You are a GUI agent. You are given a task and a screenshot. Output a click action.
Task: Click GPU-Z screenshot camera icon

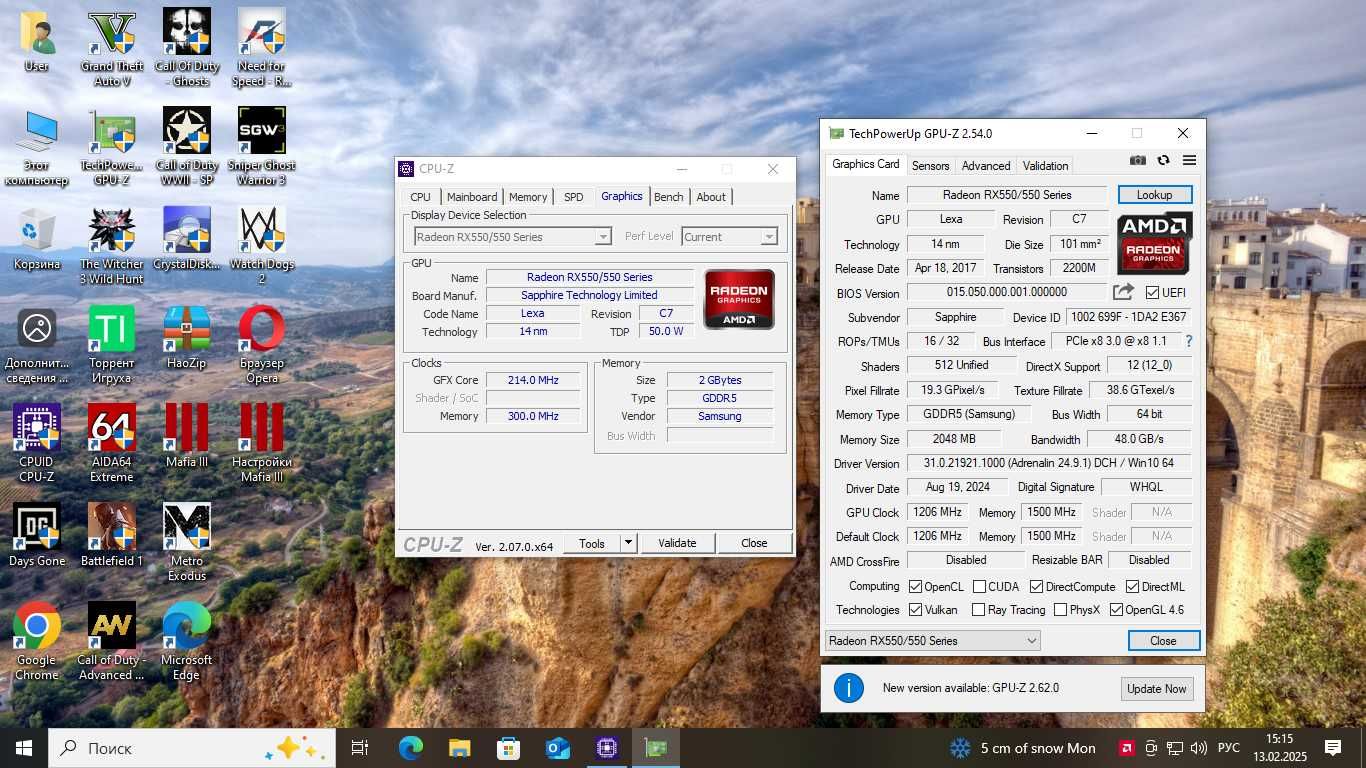pyautogui.click(x=1138, y=160)
